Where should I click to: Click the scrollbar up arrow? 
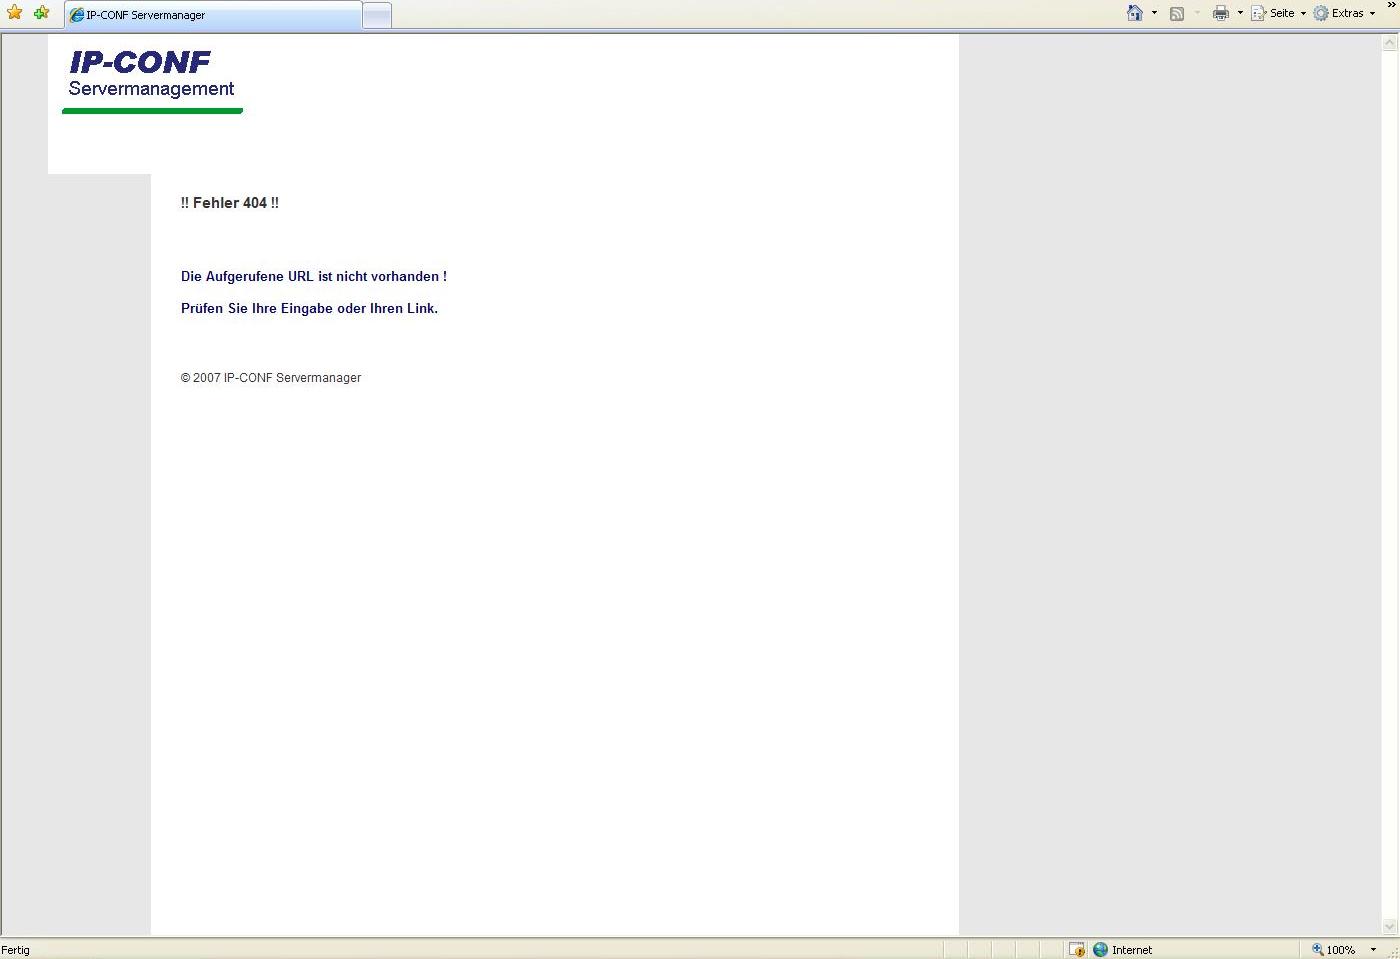point(1389,43)
